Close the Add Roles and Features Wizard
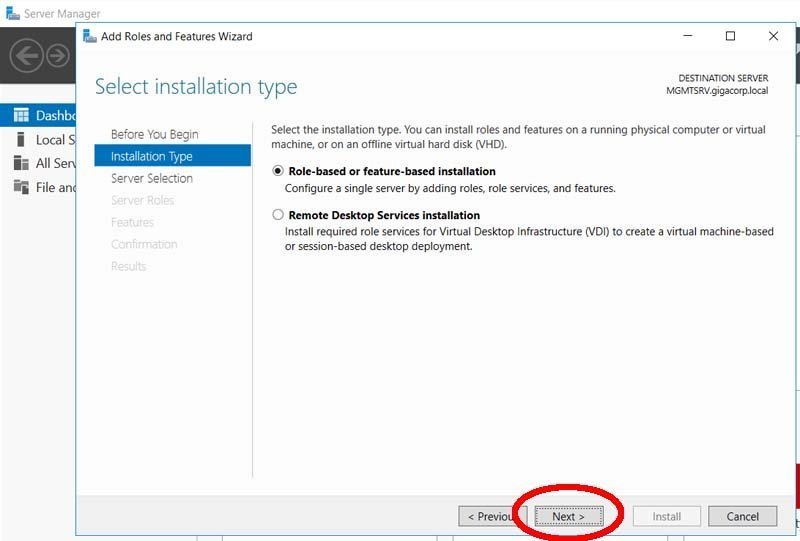 [x=773, y=36]
